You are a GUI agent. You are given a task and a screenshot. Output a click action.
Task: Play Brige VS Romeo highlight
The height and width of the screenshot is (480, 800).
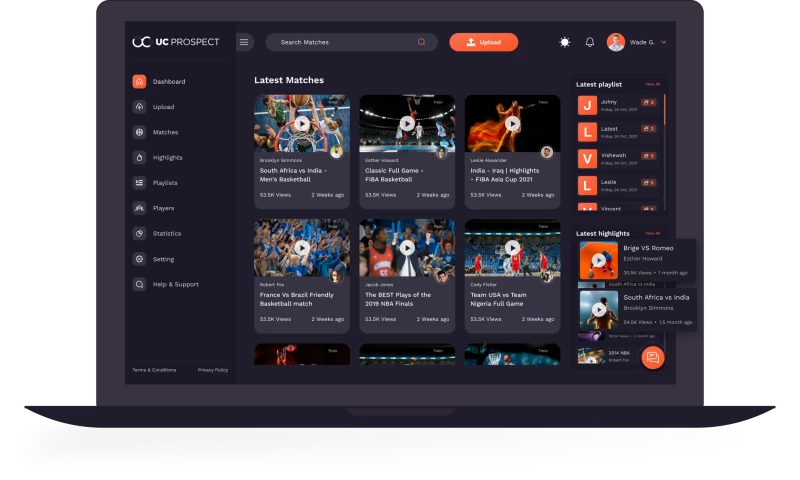click(x=598, y=261)
